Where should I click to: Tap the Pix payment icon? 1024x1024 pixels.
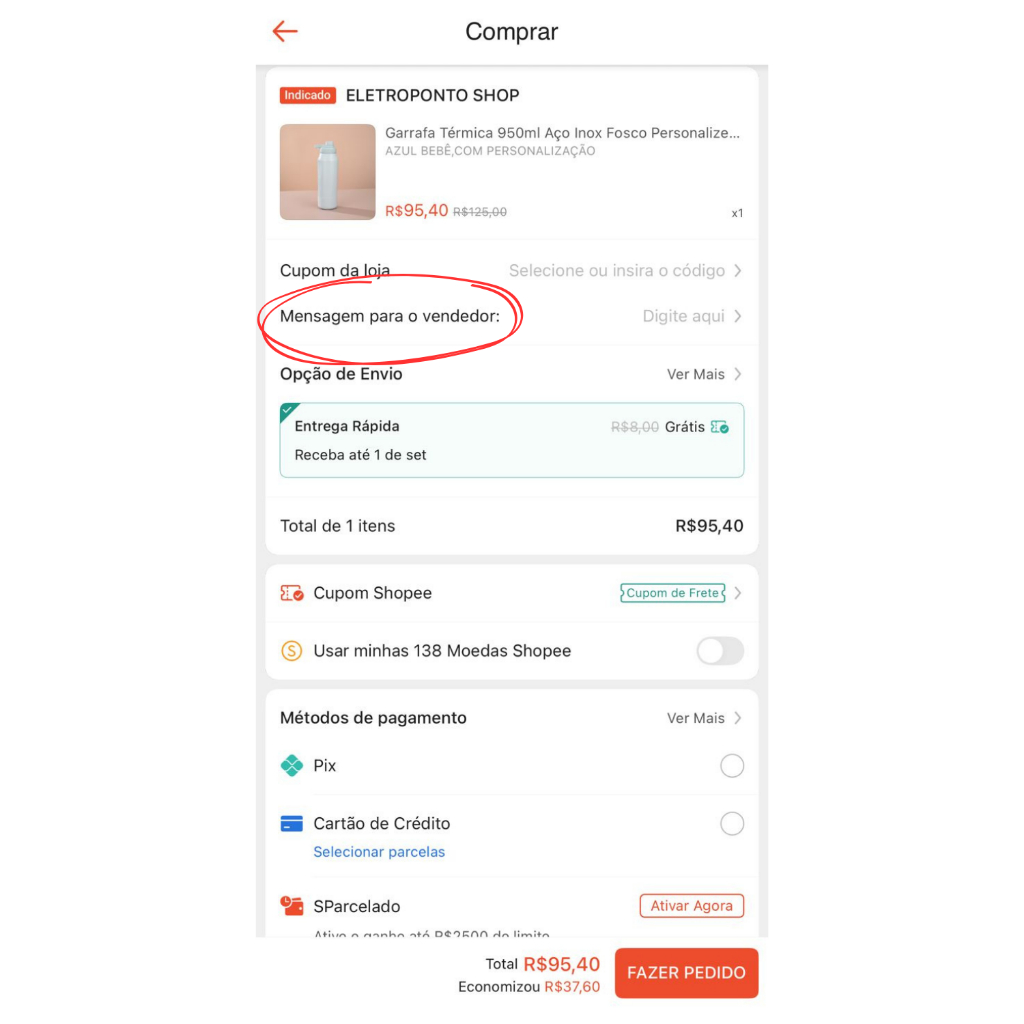click(291, 765)
